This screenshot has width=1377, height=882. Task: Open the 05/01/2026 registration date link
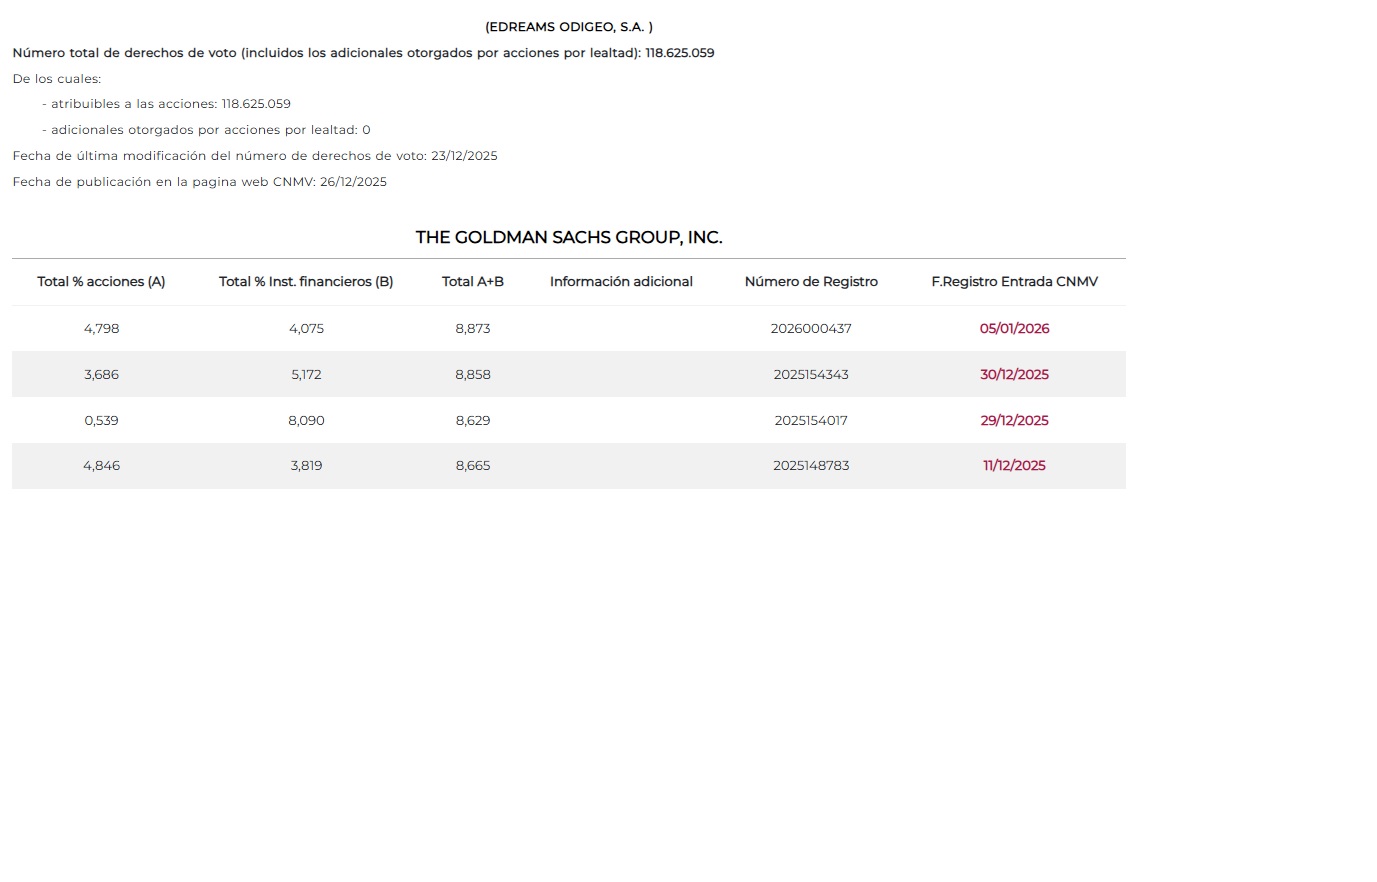pos(1014,328)
